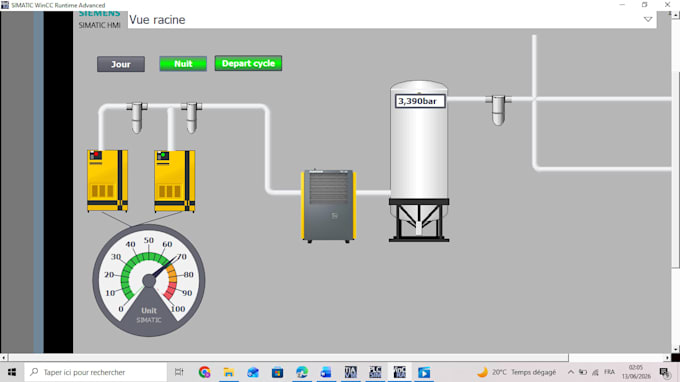
Task: Click the horizontal scrollbar at bottom
Action: point(288,358)
